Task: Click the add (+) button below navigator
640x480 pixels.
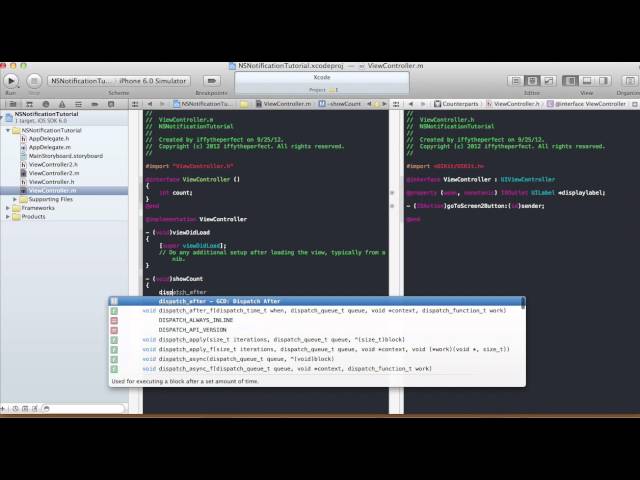Action: (3, 408)
